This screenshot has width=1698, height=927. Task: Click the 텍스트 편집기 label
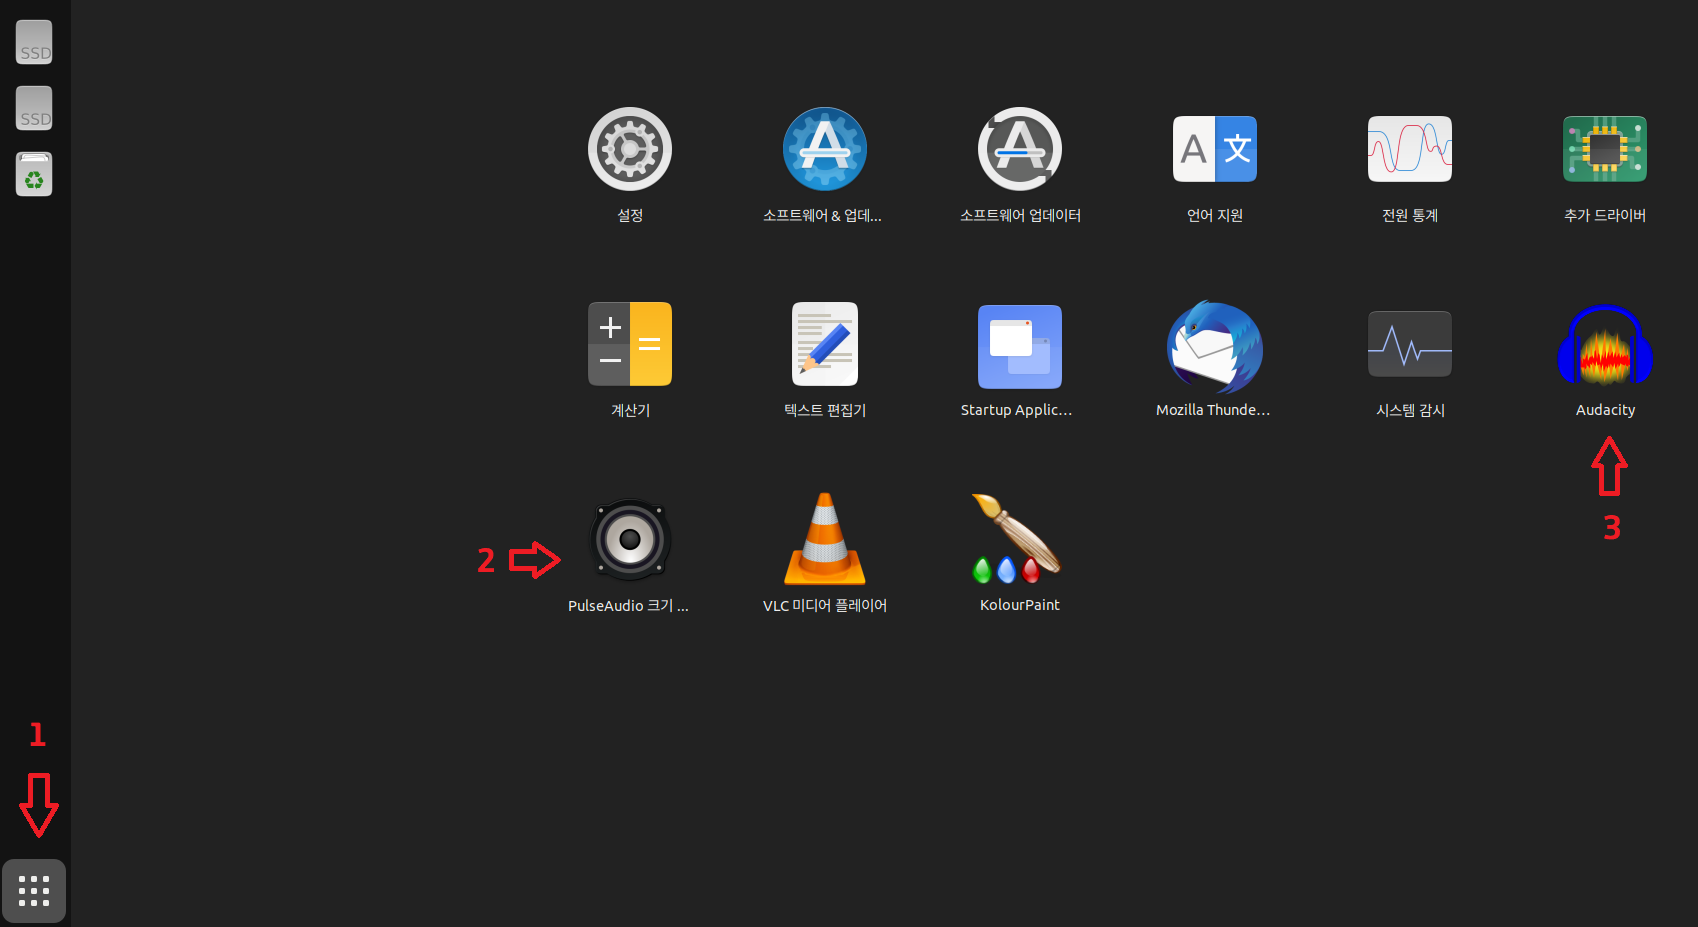point(825,410)
